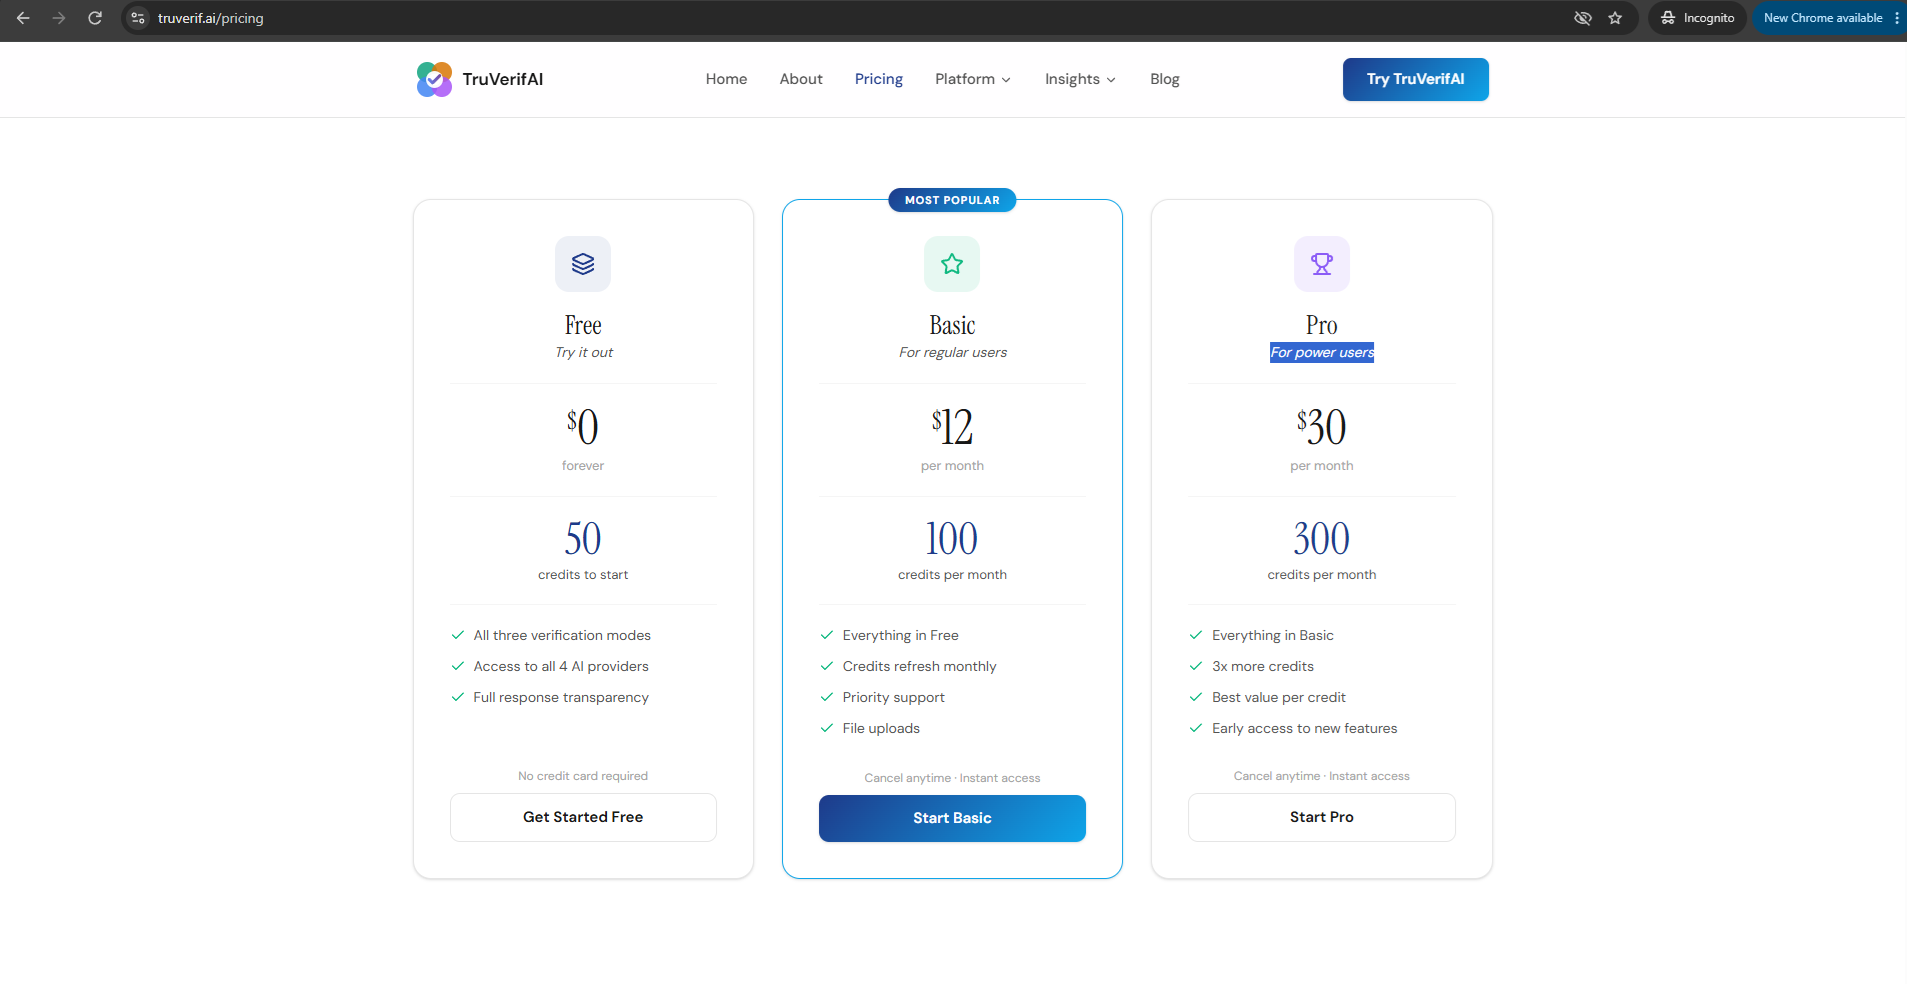Image resolution: width=1907 pixels, height=984 pixels.
Task: Click the highlighted 'For power users' text
Action: (1322, 352)
